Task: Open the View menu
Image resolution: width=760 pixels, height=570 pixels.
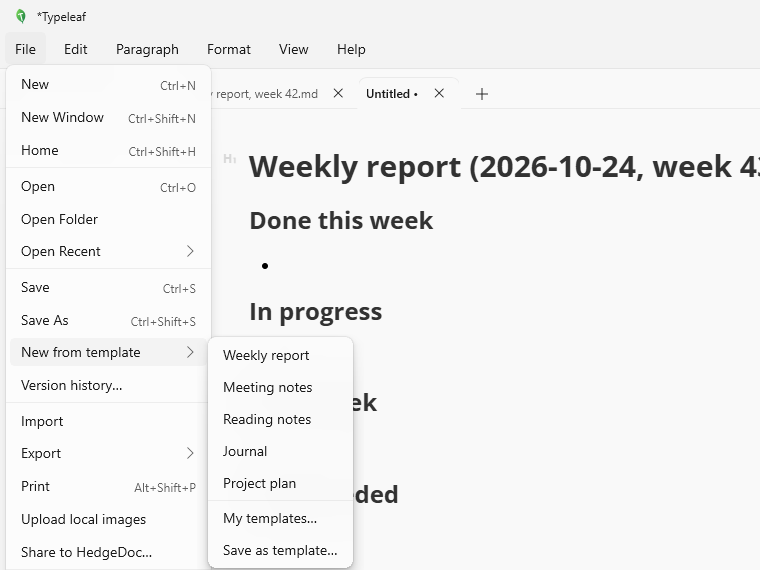Action: click(293, 49)
